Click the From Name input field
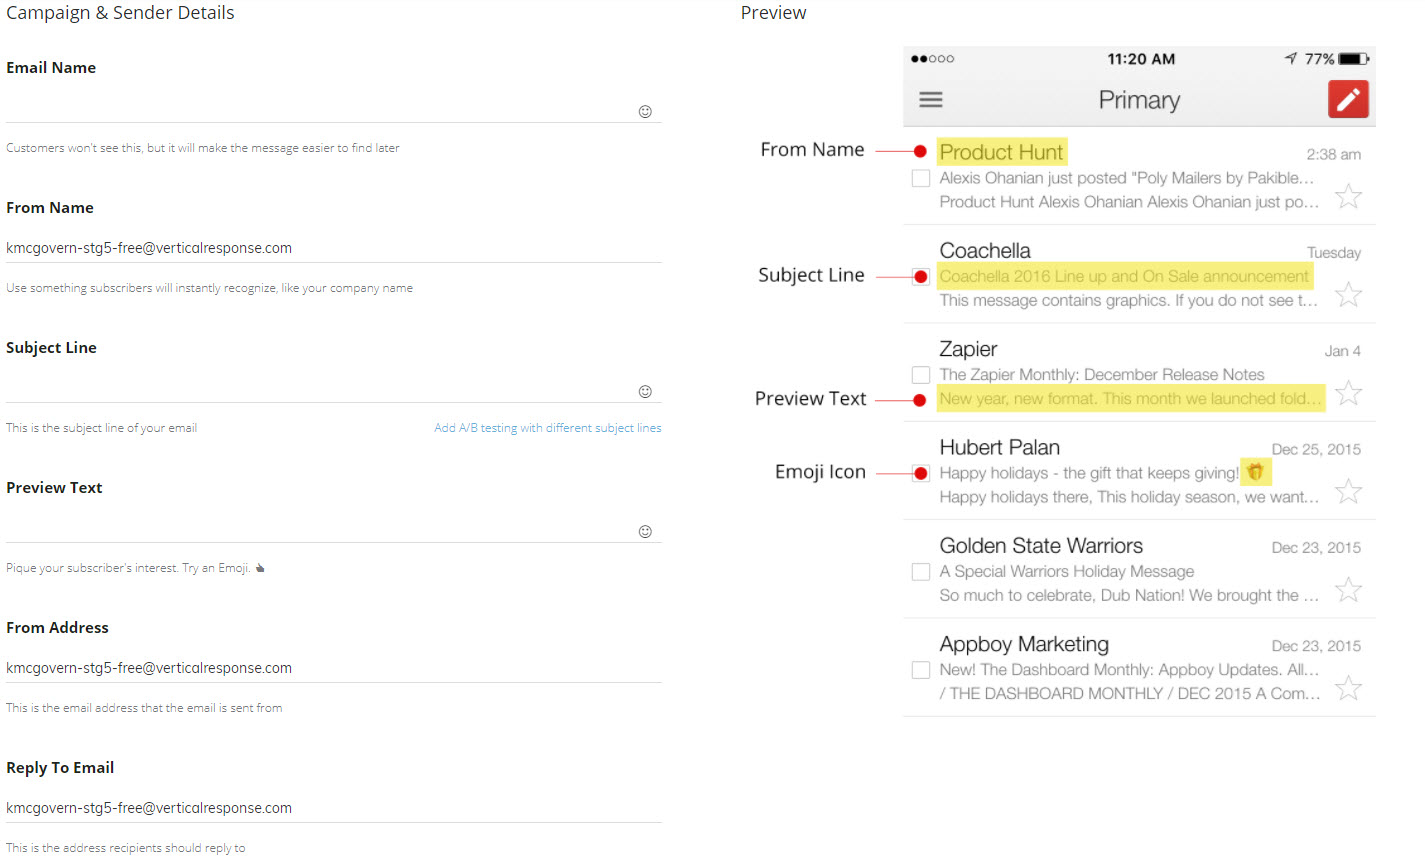The image size is (1425, 865). pos(334,248)
